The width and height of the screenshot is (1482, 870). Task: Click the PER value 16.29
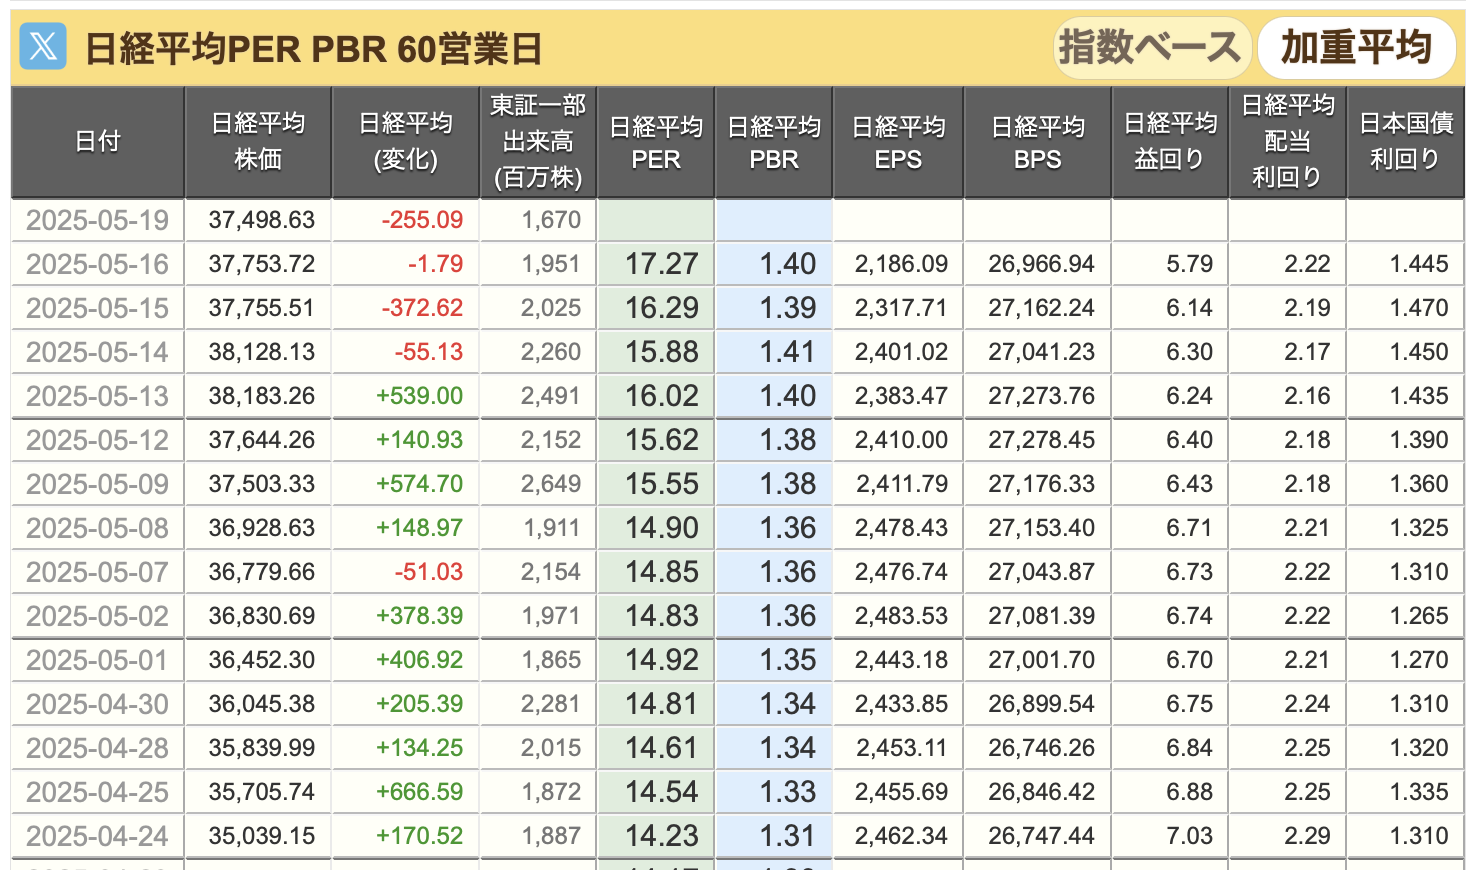[662, 308]
